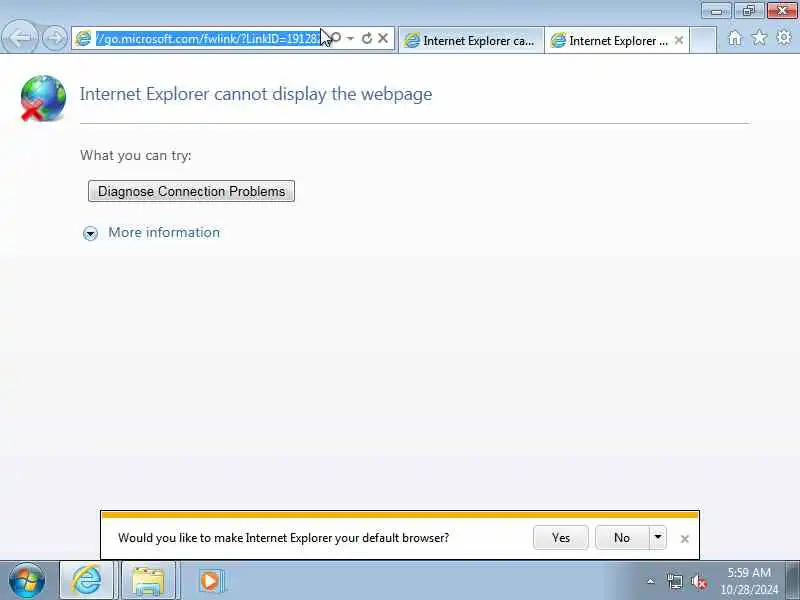Click No on default browser prompt
The width and height of the screenshot is (800, 600).
click(x=622, y=538)
